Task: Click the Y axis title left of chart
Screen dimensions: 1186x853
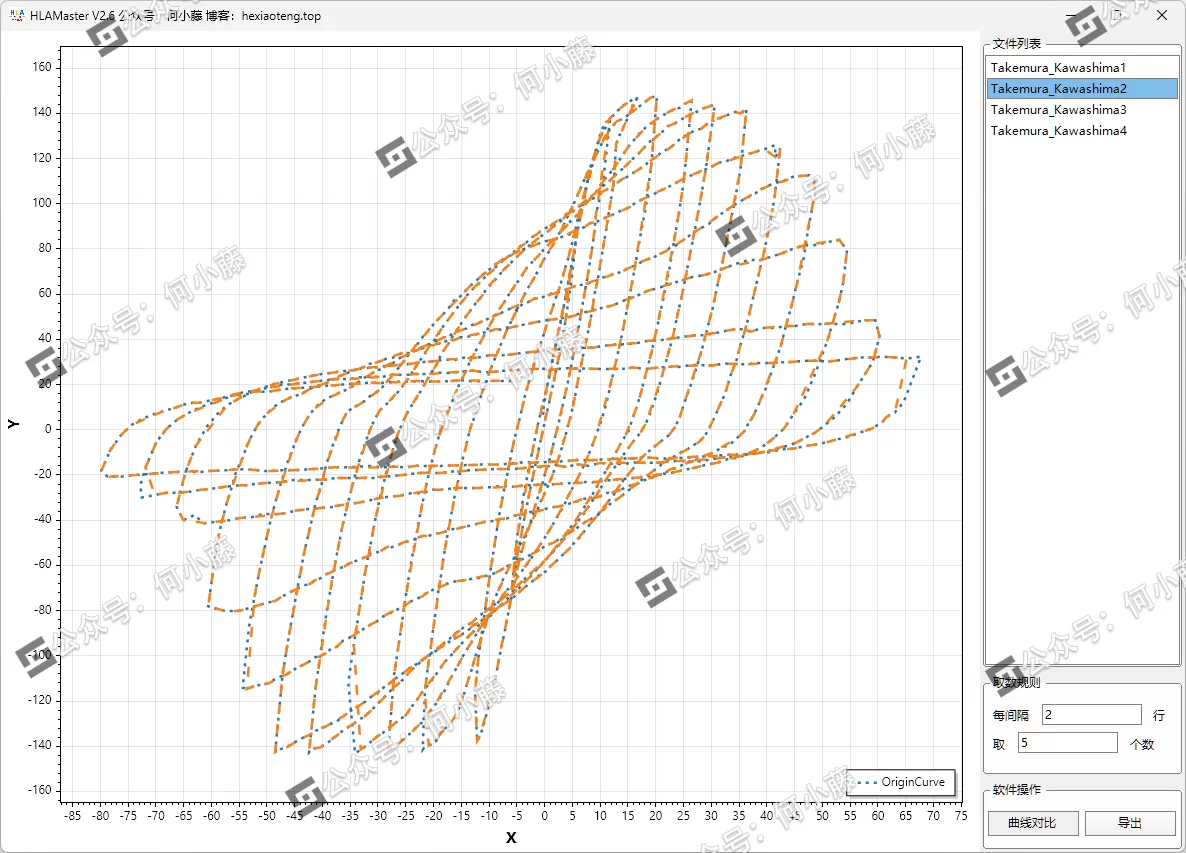Action: 14,424
